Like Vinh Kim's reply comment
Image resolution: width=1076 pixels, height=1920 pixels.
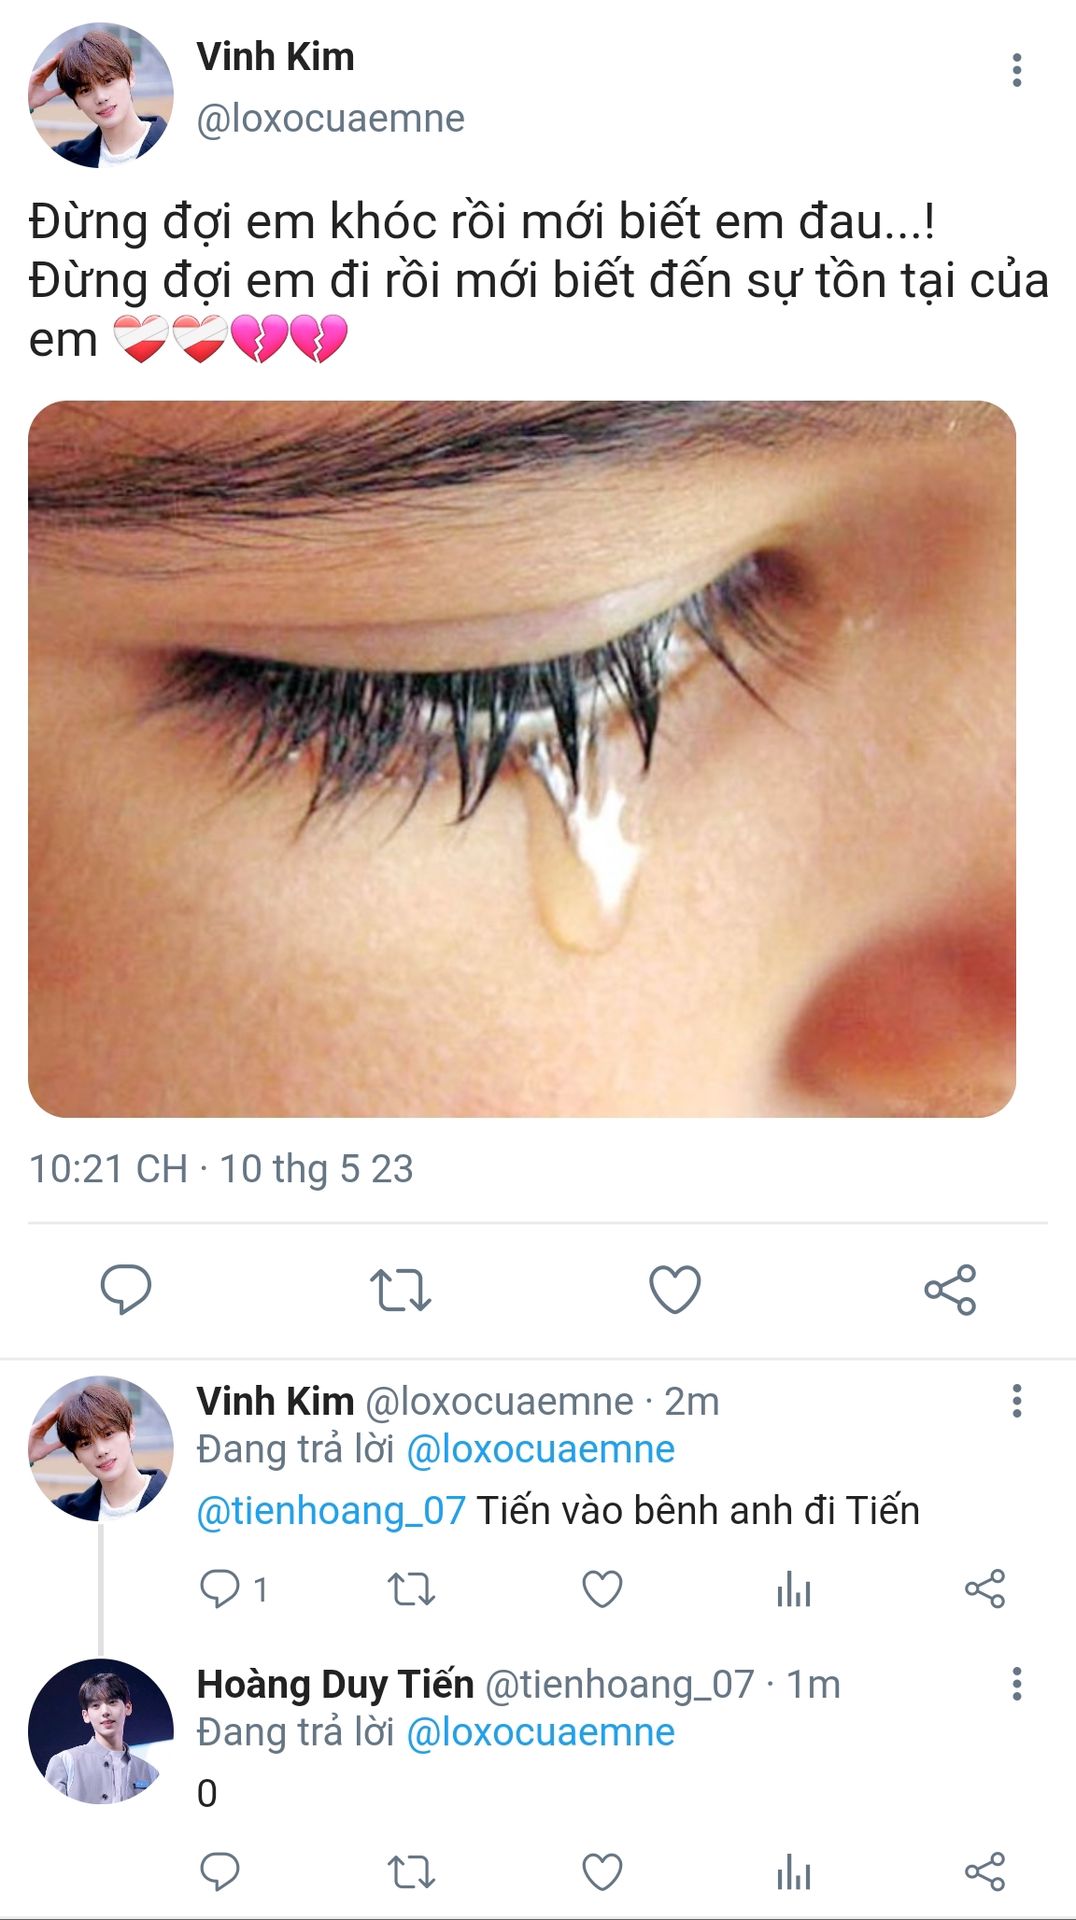coord(602,1588)
